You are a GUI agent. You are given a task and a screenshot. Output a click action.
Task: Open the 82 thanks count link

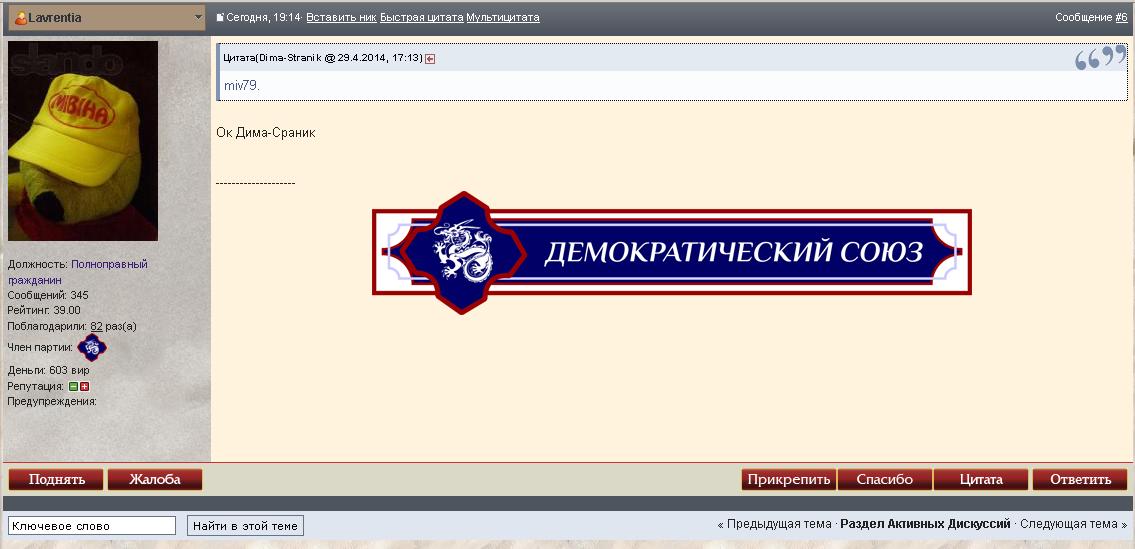pos(96,326)
